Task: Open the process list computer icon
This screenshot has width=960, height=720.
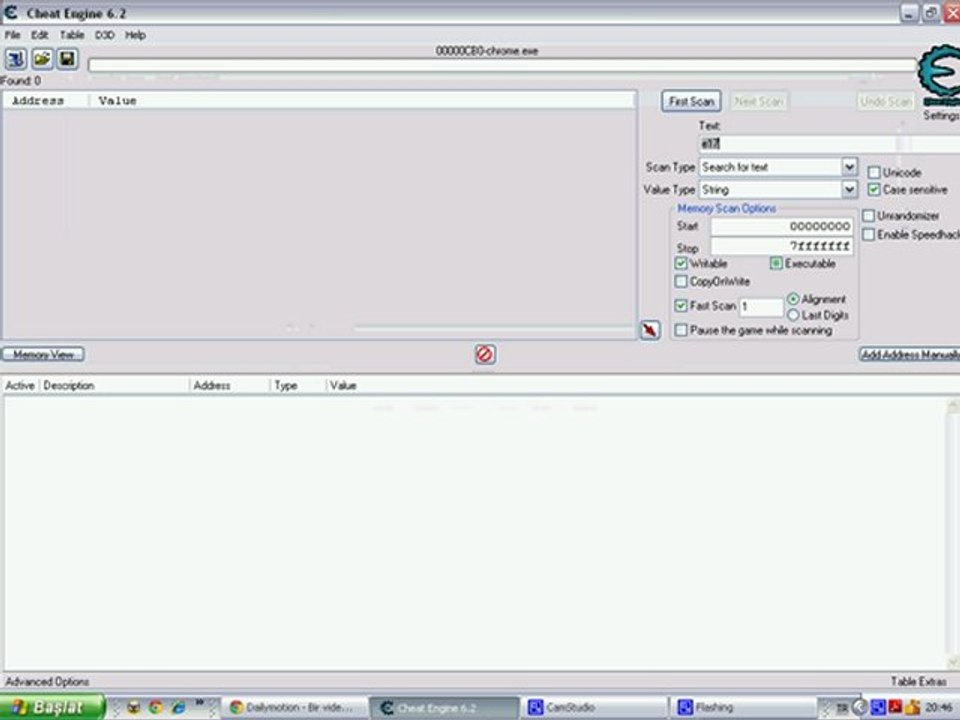Action: coord(16,59)
